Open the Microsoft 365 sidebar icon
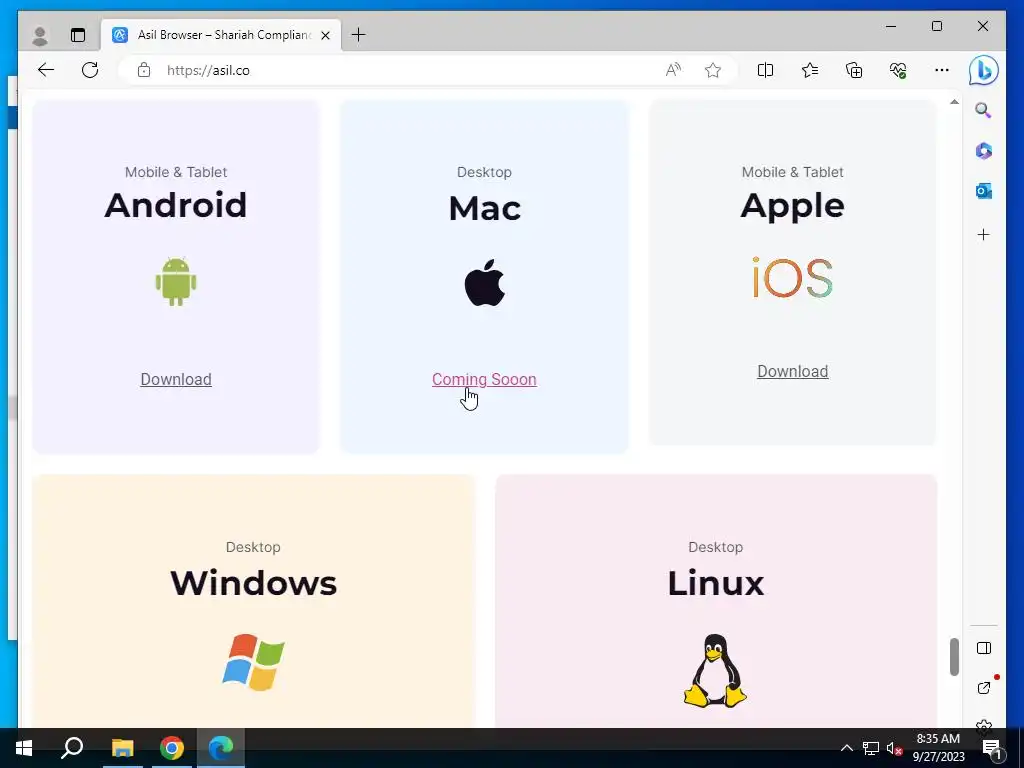The width and height of the screenshot is (1024, 768). 984,151
